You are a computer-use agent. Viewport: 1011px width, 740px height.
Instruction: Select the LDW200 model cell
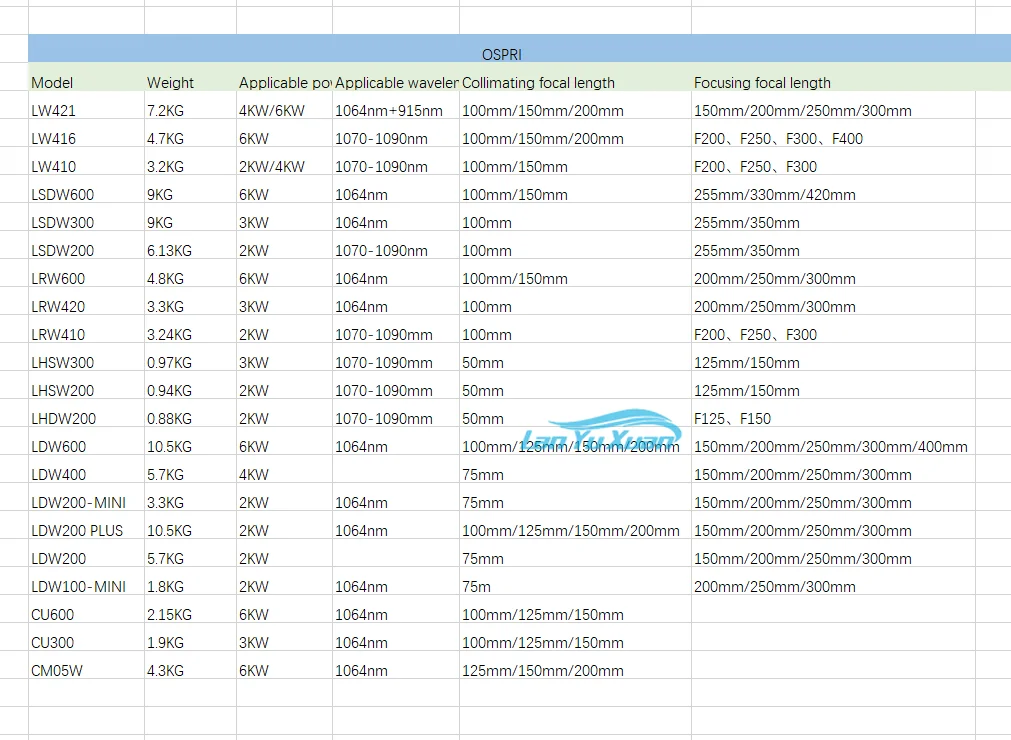pyautogui.click(x=86, y=553)
